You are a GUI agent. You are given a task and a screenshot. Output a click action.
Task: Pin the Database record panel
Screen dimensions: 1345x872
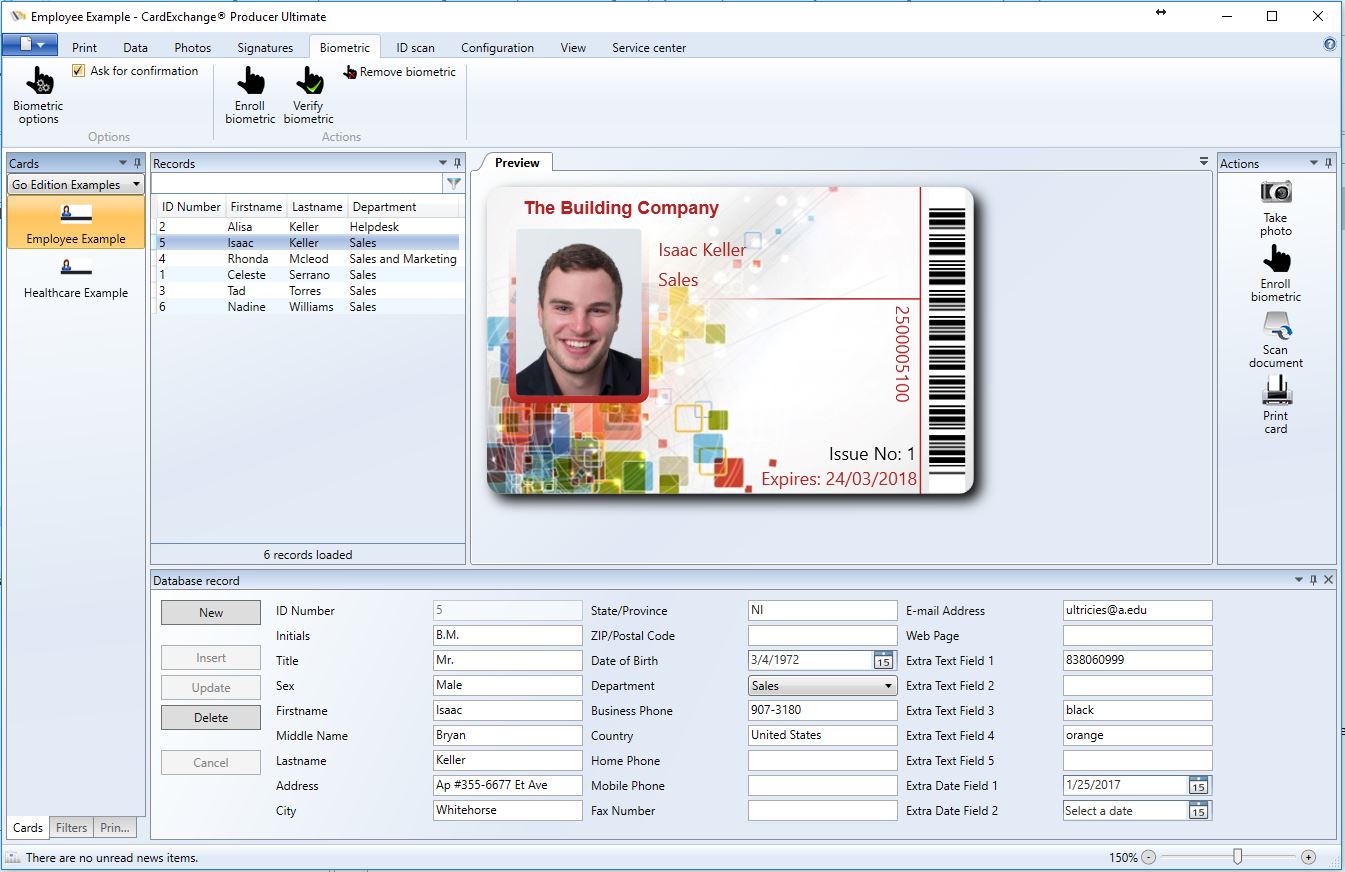pos(1314,580)
